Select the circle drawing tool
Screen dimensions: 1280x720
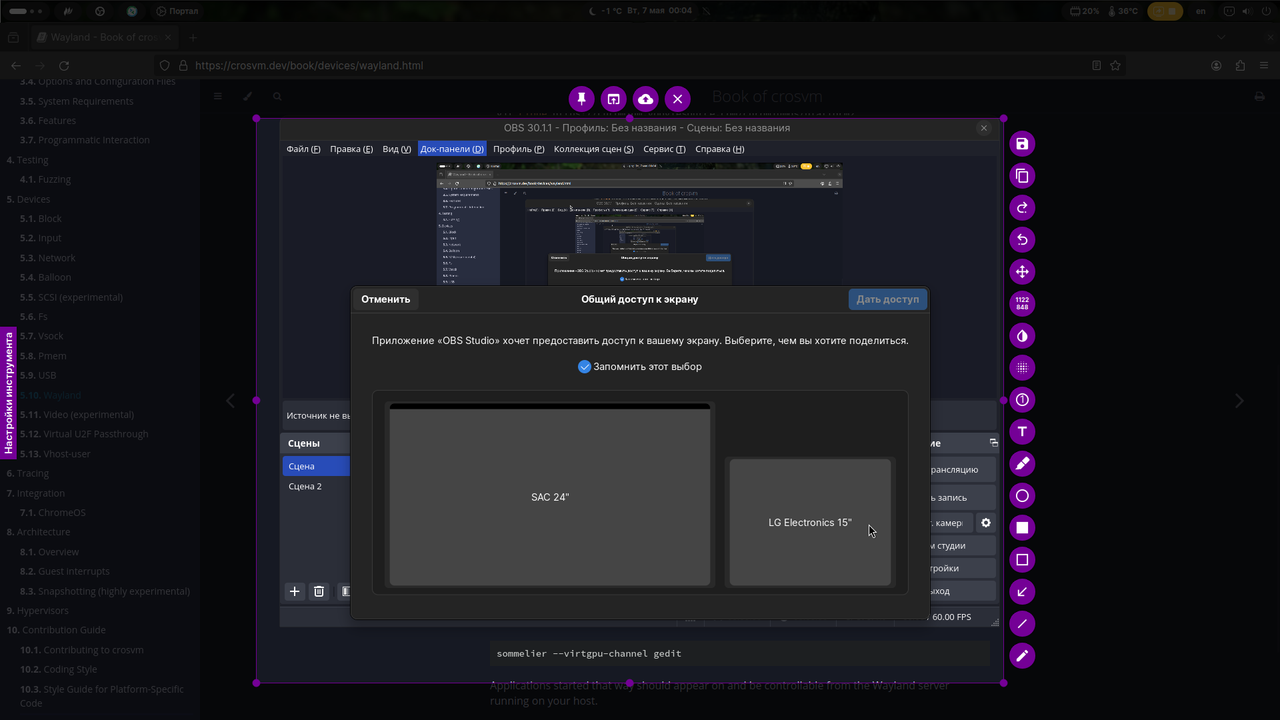coord(1022,496)
